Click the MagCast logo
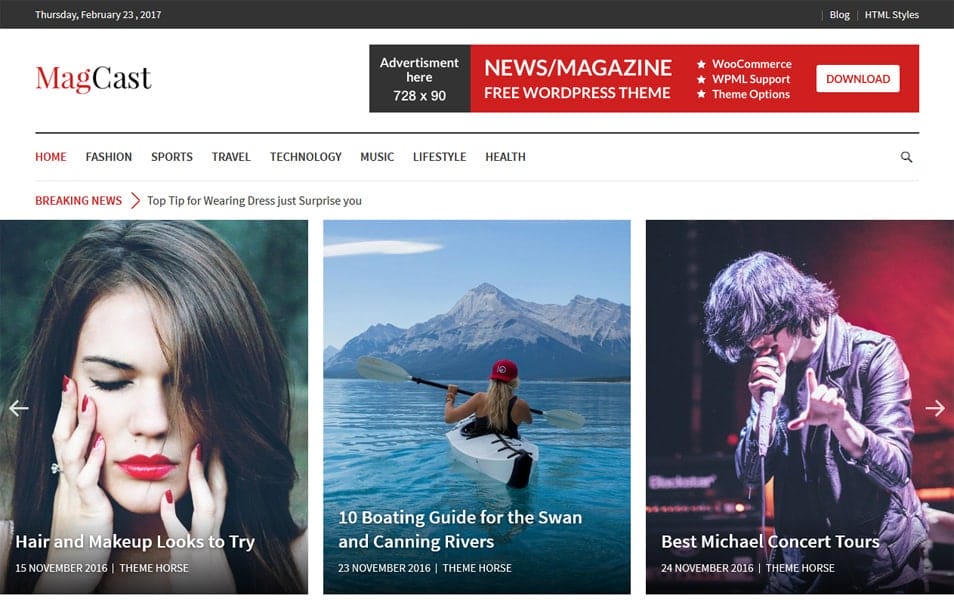Screen dimensions: 954x600 [x=92, y=77]
